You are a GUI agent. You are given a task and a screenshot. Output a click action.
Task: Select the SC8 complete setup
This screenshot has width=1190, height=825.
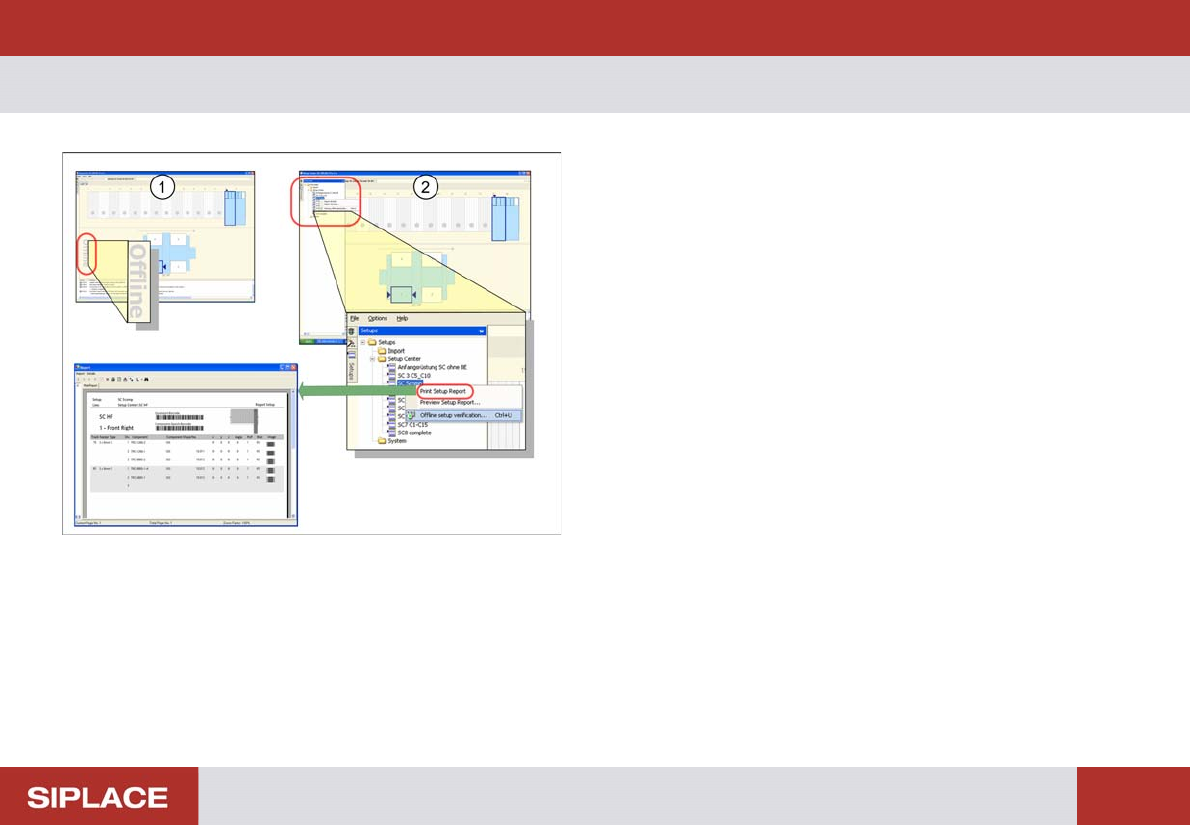[414, 433]
